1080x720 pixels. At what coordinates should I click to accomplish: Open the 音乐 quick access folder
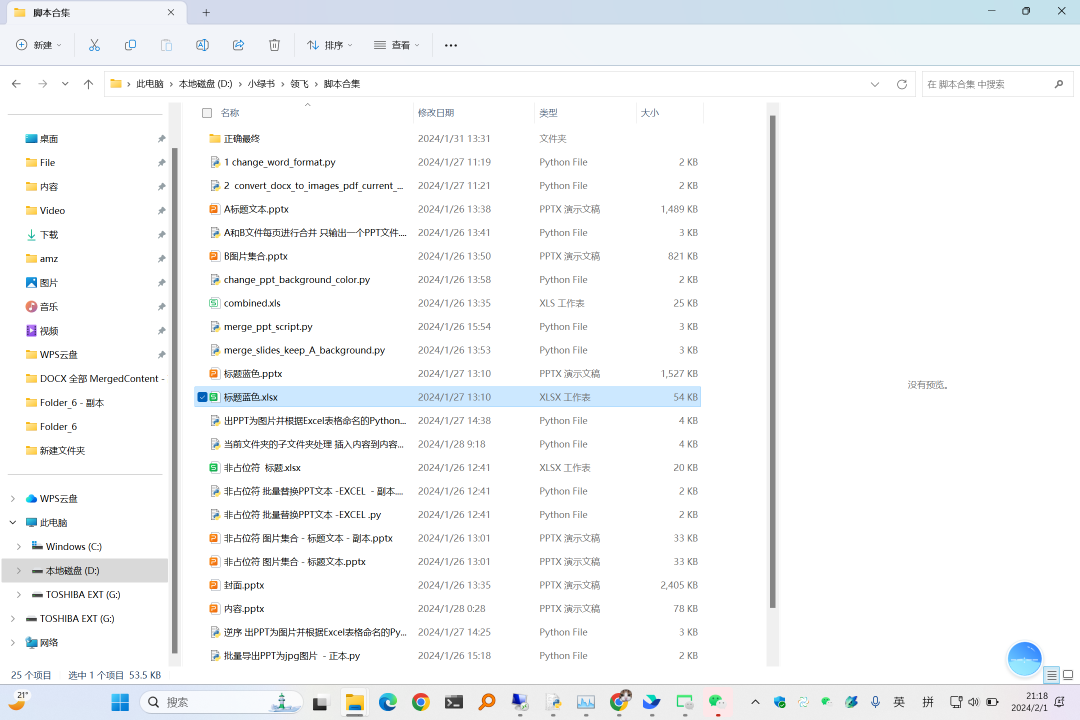[x=49, y=307]
